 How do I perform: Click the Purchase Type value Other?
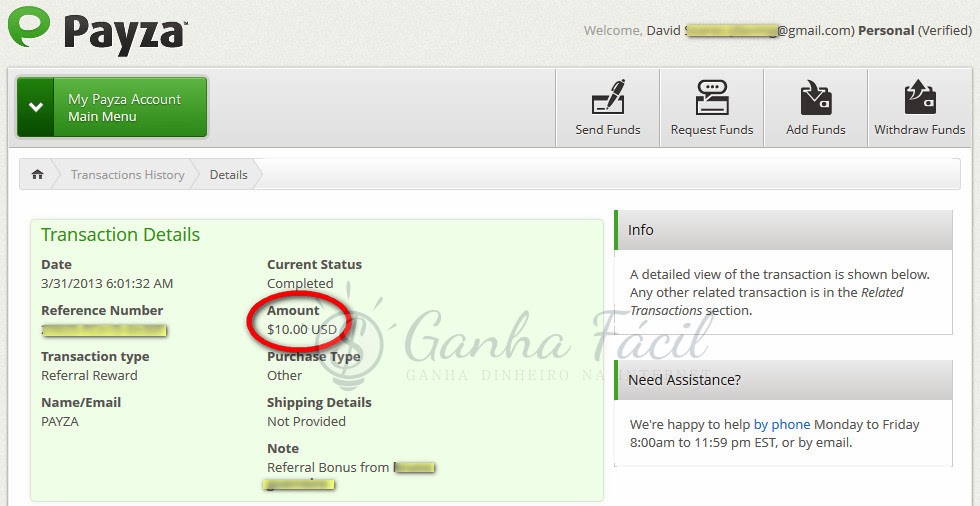[284, 375]
